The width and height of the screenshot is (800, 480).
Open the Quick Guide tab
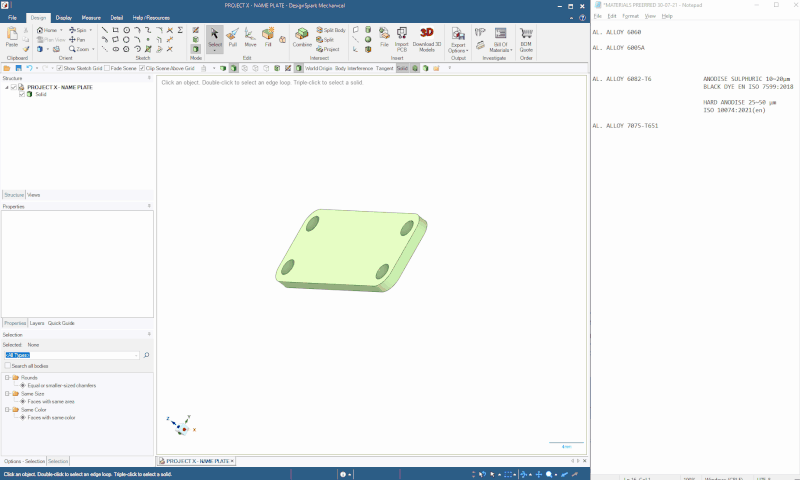[x=61, y=323]
